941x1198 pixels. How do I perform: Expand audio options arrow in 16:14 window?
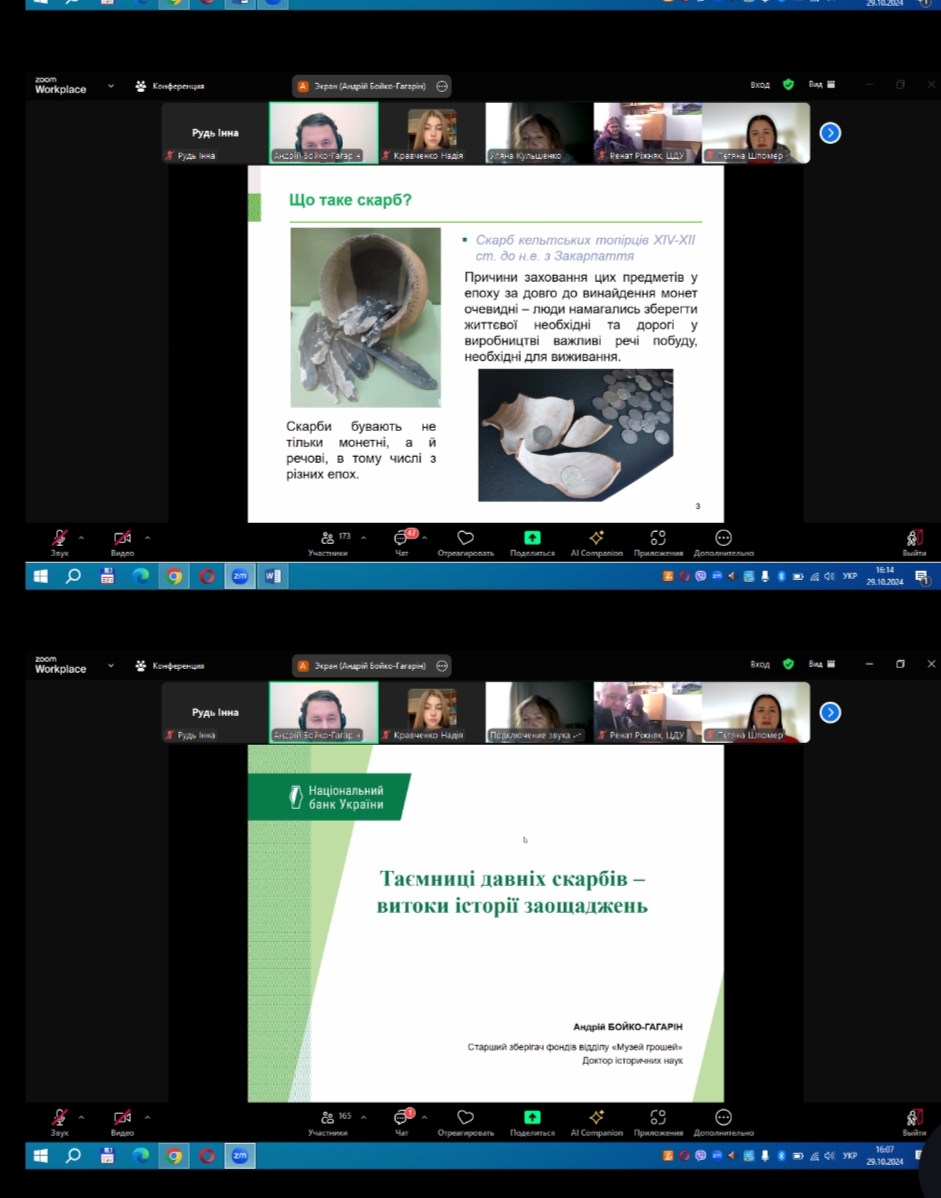[x=81, y=537]
